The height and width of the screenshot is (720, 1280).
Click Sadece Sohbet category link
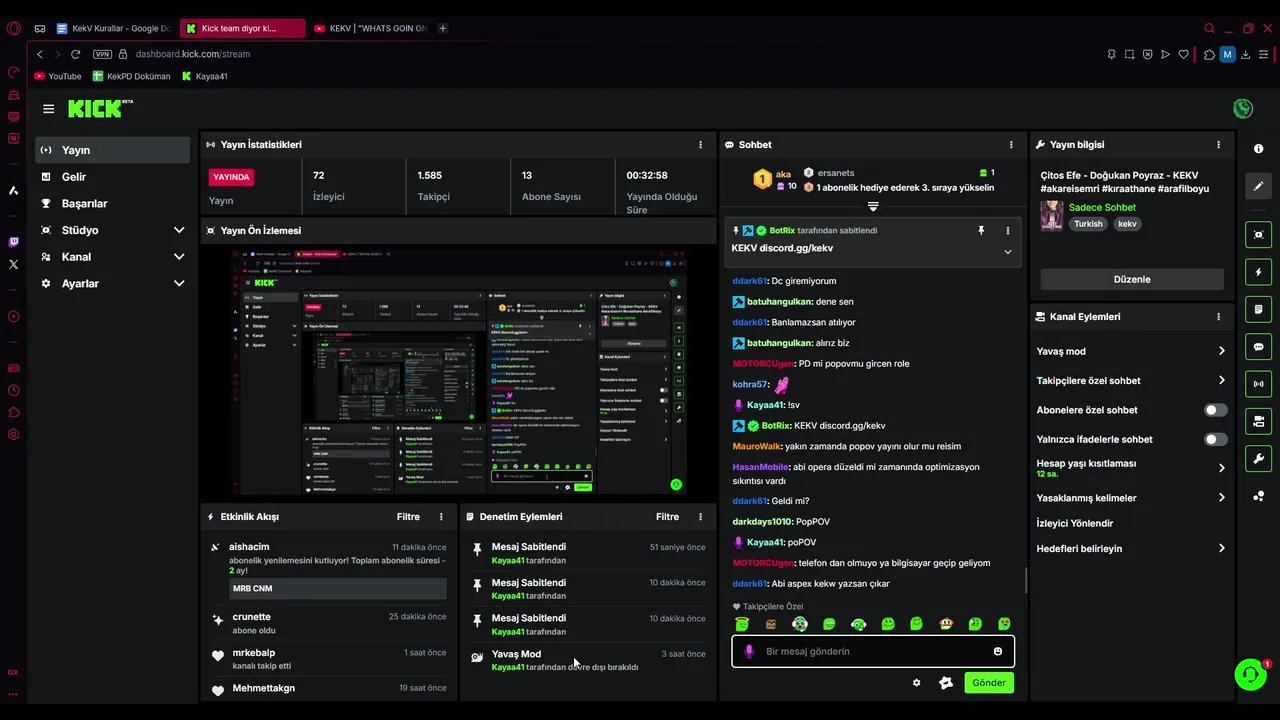pyautogui.click(x=1102, y=207)
